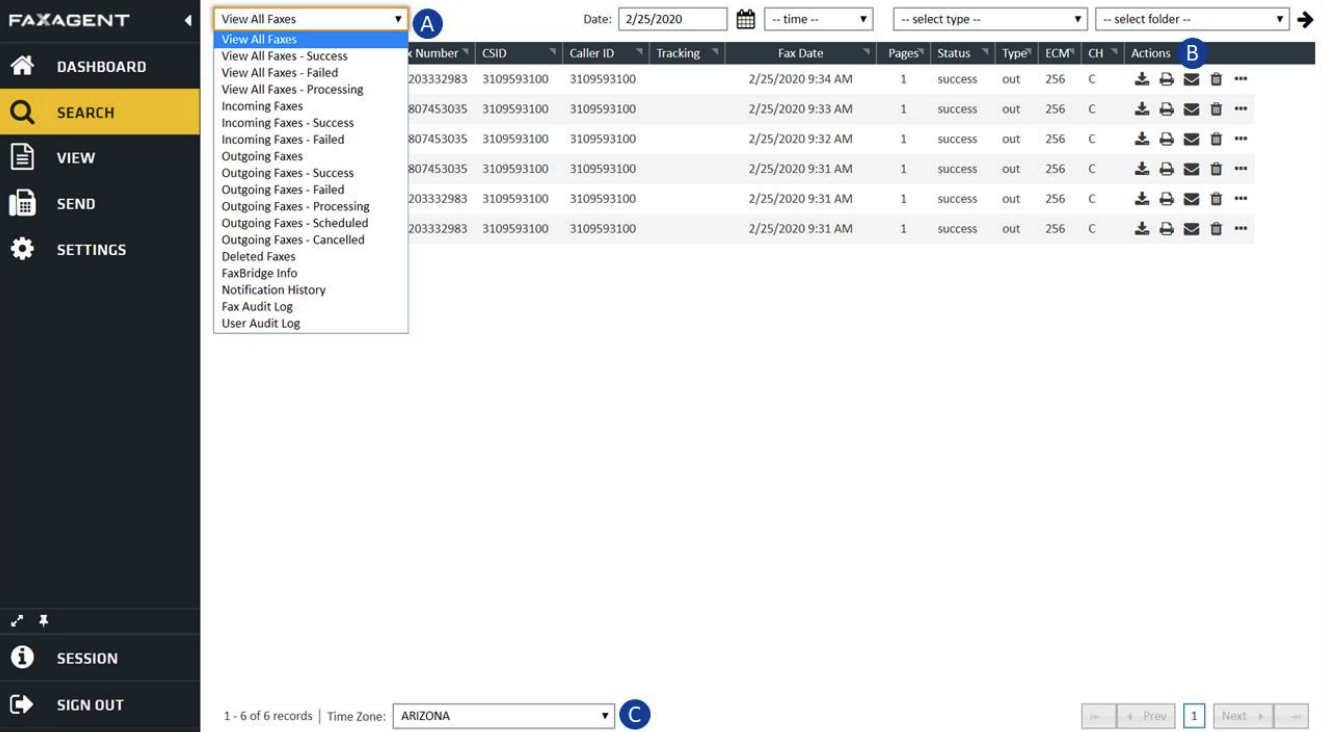Select FaxBridge Info option
This screenshot has height=732, width=1322.
[x=311, y=273]
